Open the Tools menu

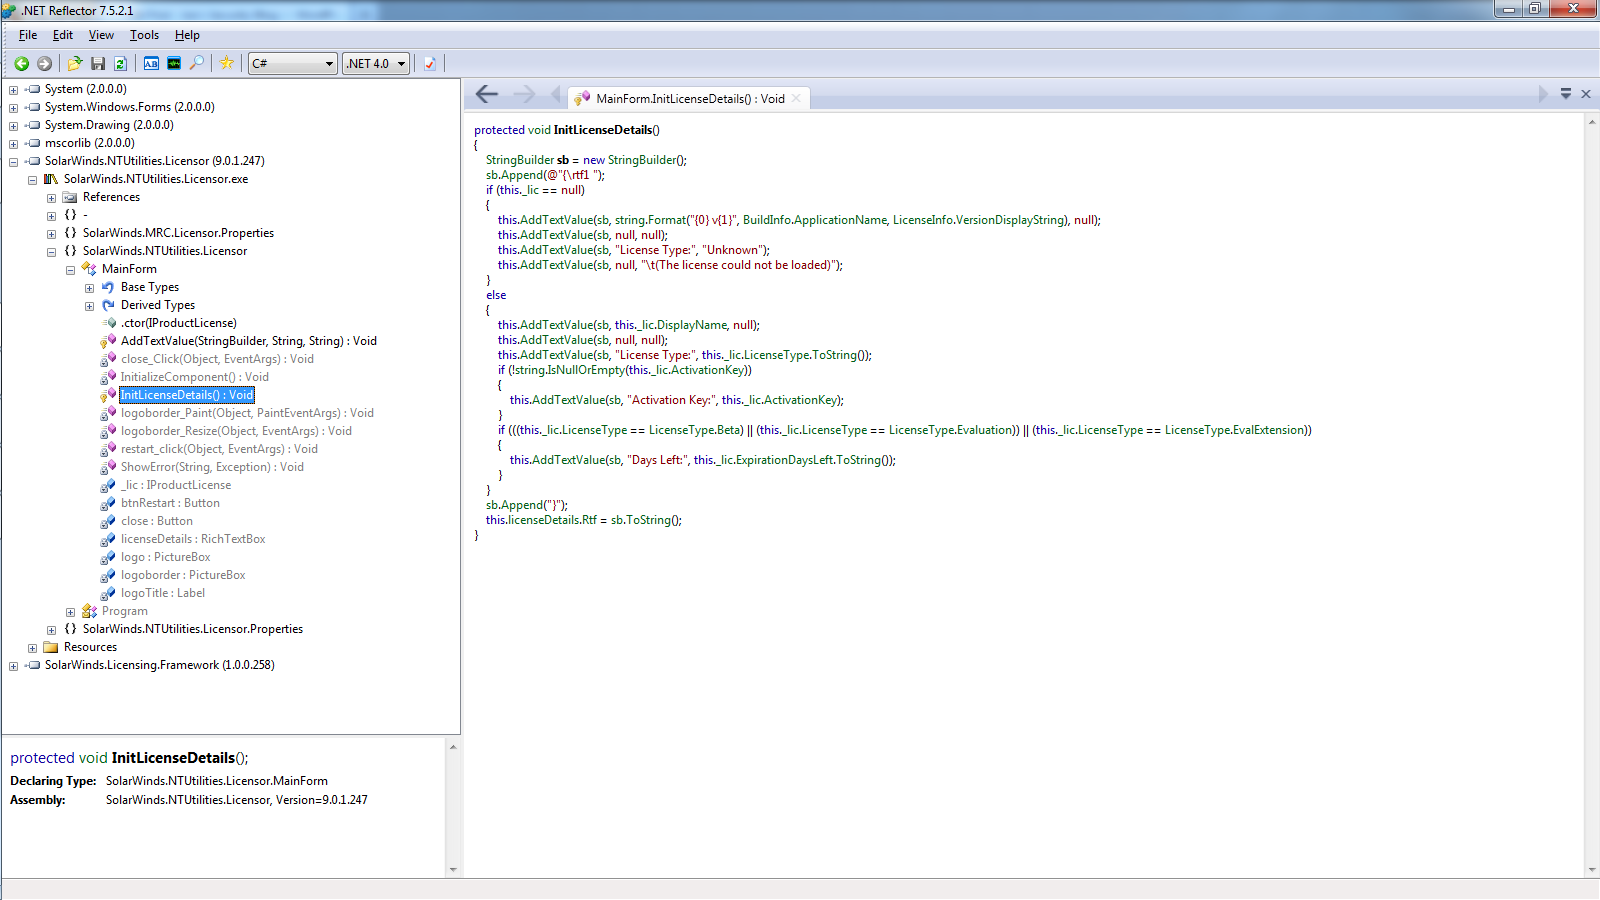pyautogui.click(x=144, y=35)
